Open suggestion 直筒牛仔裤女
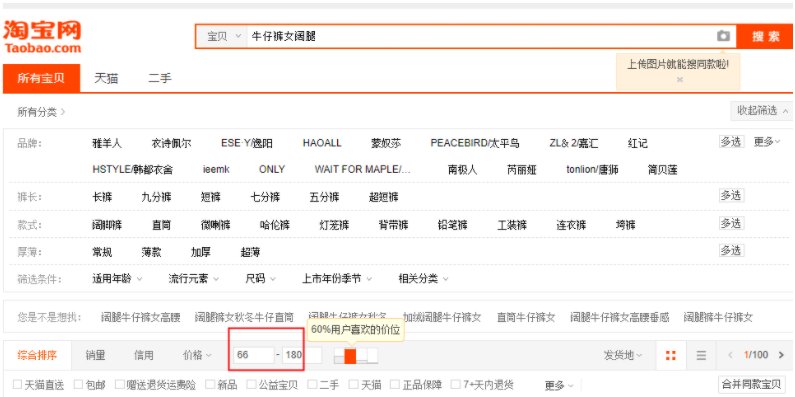The image size is (795, 397). tap(526, 318)
